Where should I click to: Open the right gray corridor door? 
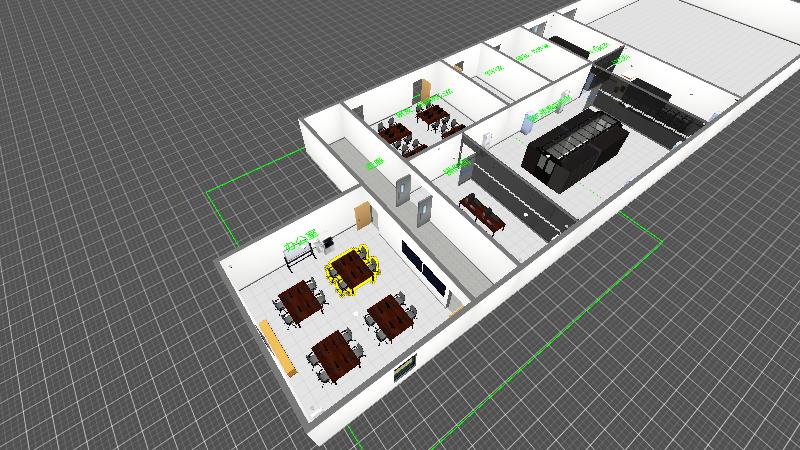(x=423, y=208)
